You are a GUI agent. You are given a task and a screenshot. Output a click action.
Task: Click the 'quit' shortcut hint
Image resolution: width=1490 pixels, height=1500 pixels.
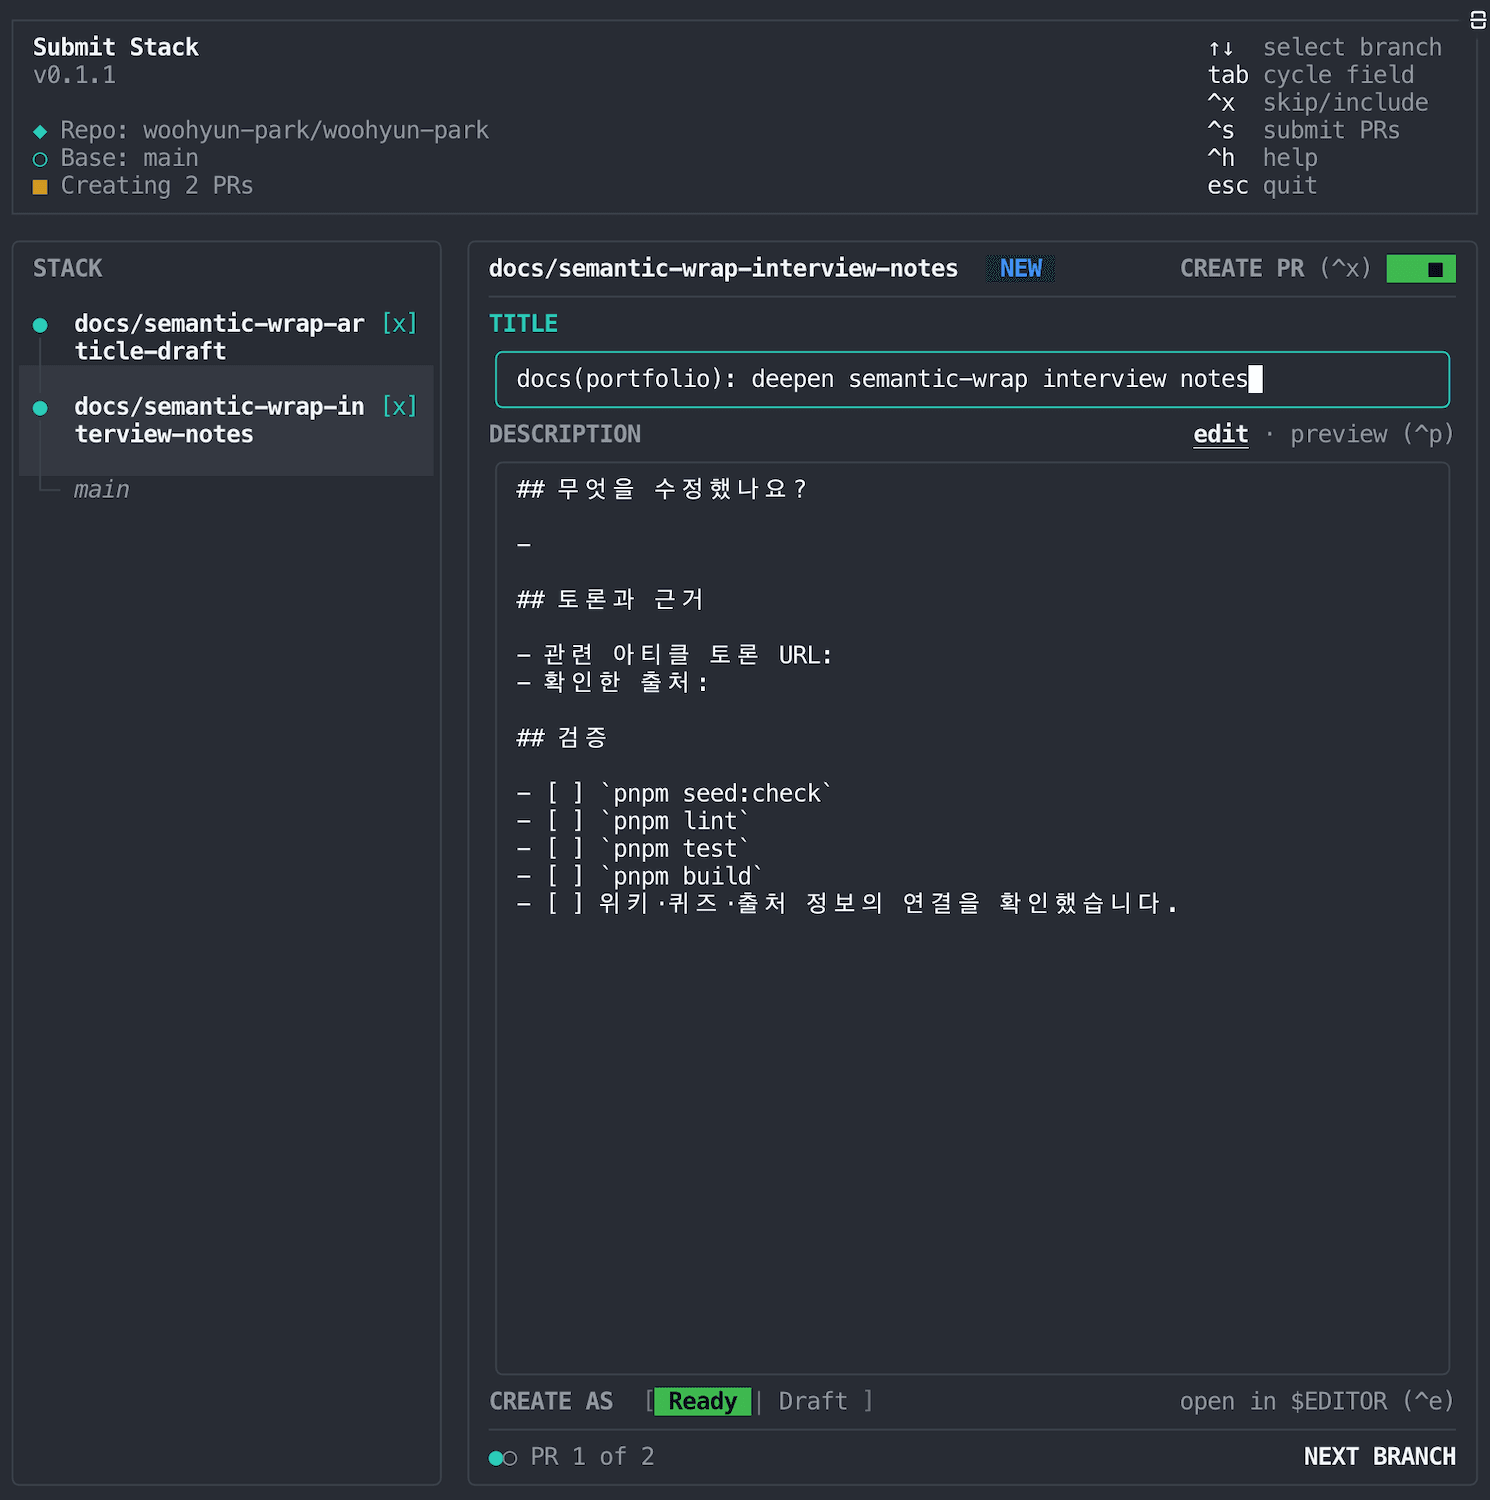click(x=1290, y=186)
